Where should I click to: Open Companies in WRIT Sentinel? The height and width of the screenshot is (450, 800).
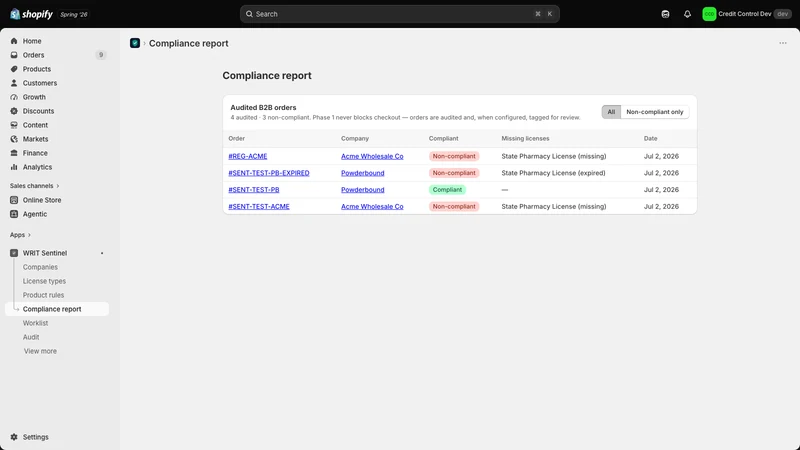tap(40, 267)
